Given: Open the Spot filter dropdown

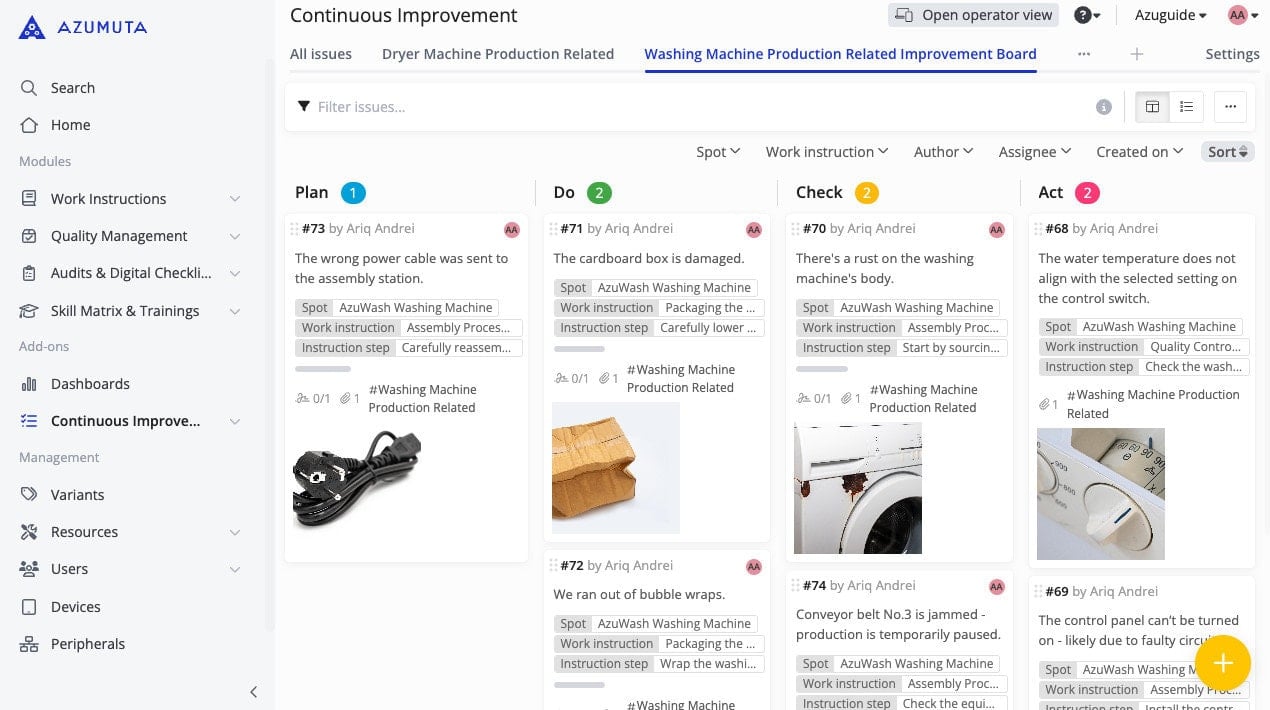Looking at the screenshot, I should tap(717, 152).
